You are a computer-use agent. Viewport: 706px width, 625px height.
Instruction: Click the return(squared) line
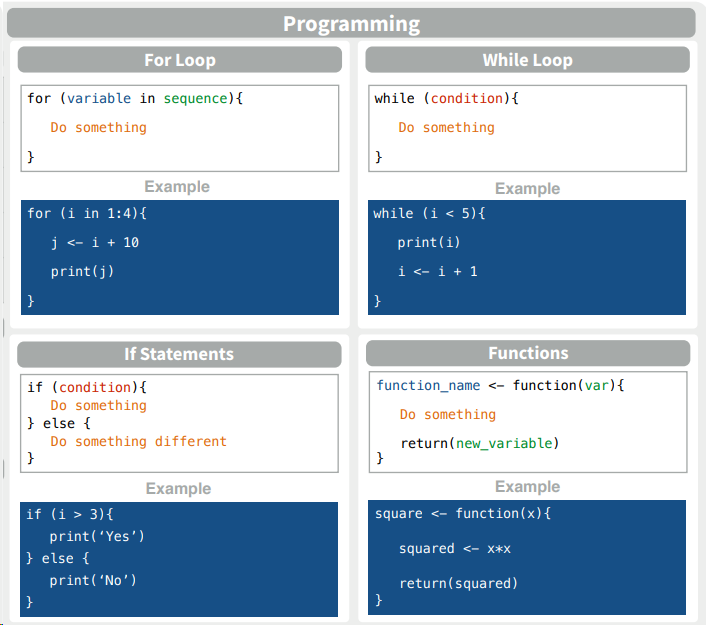click(x=459, y=583)
